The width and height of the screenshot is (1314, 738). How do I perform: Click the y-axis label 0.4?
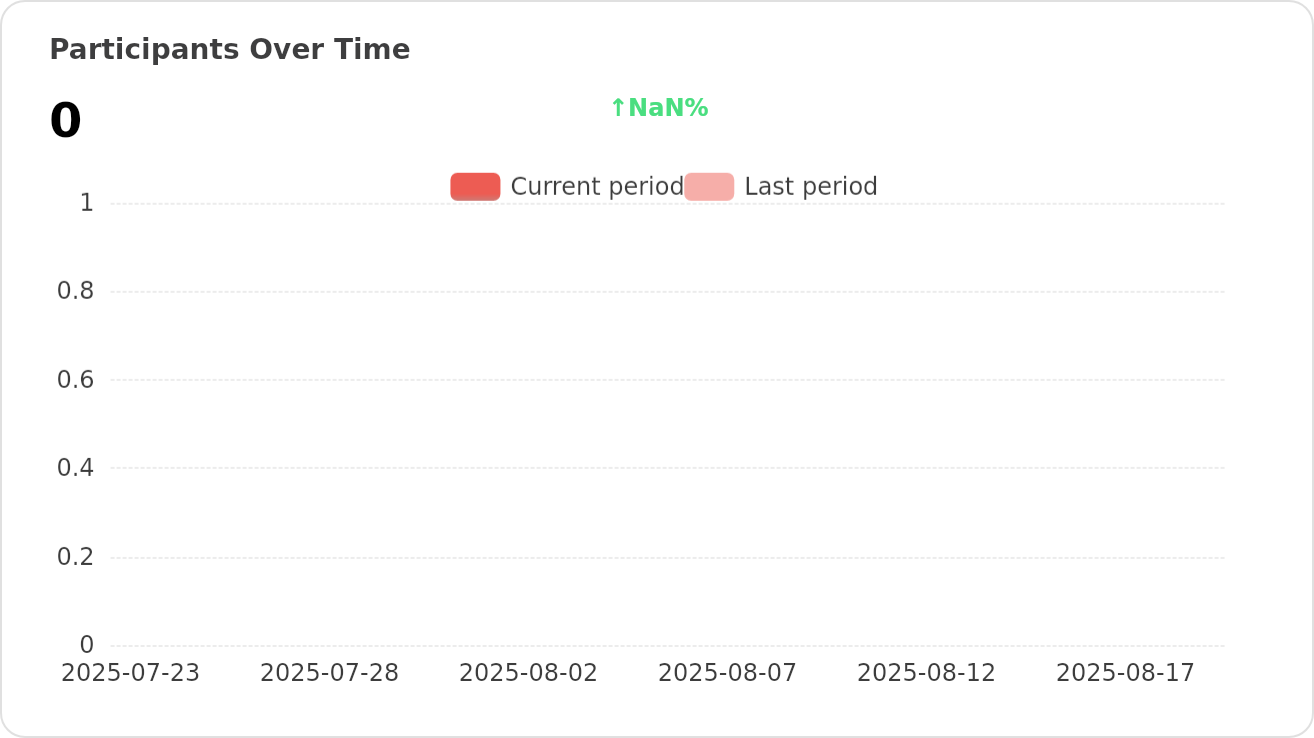tap(76, 468)
